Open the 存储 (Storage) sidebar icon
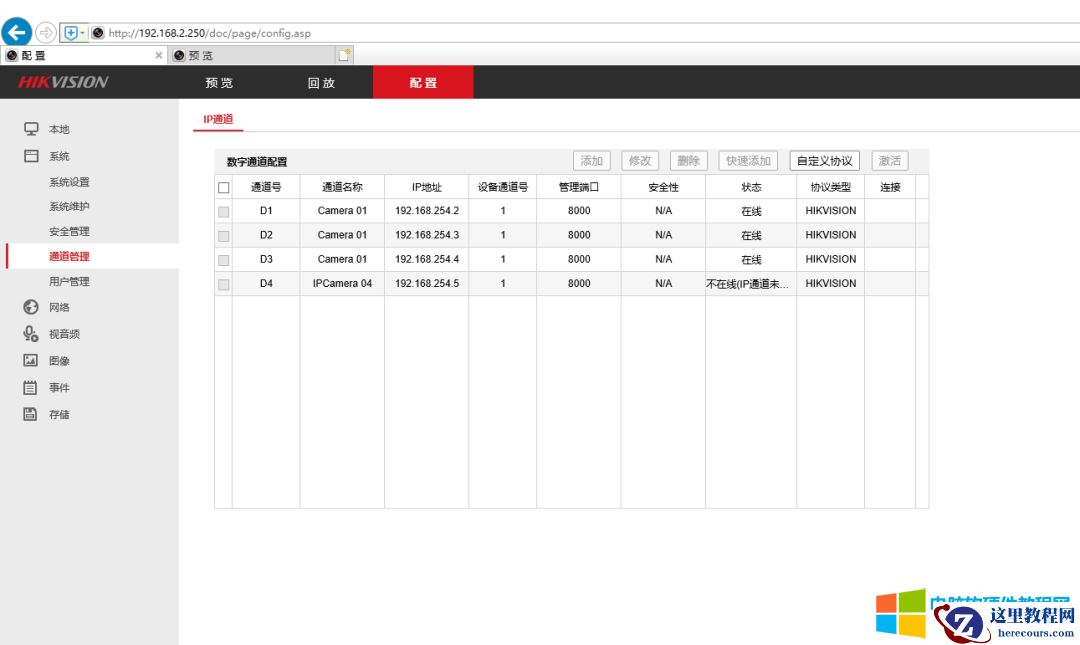Screen dimensions: 1080x645 [x=31, y=414]
